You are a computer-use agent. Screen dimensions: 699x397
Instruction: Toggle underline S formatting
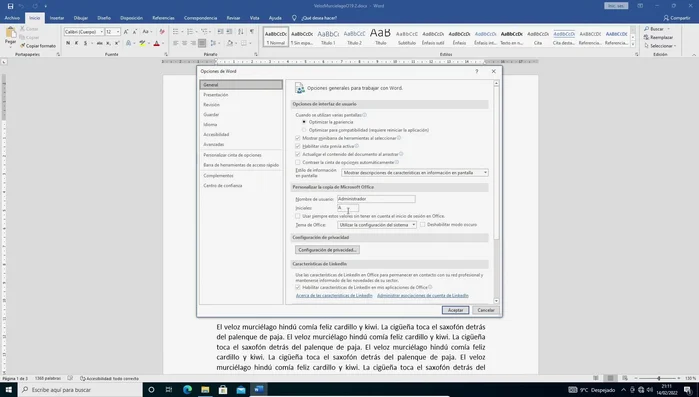85,43
